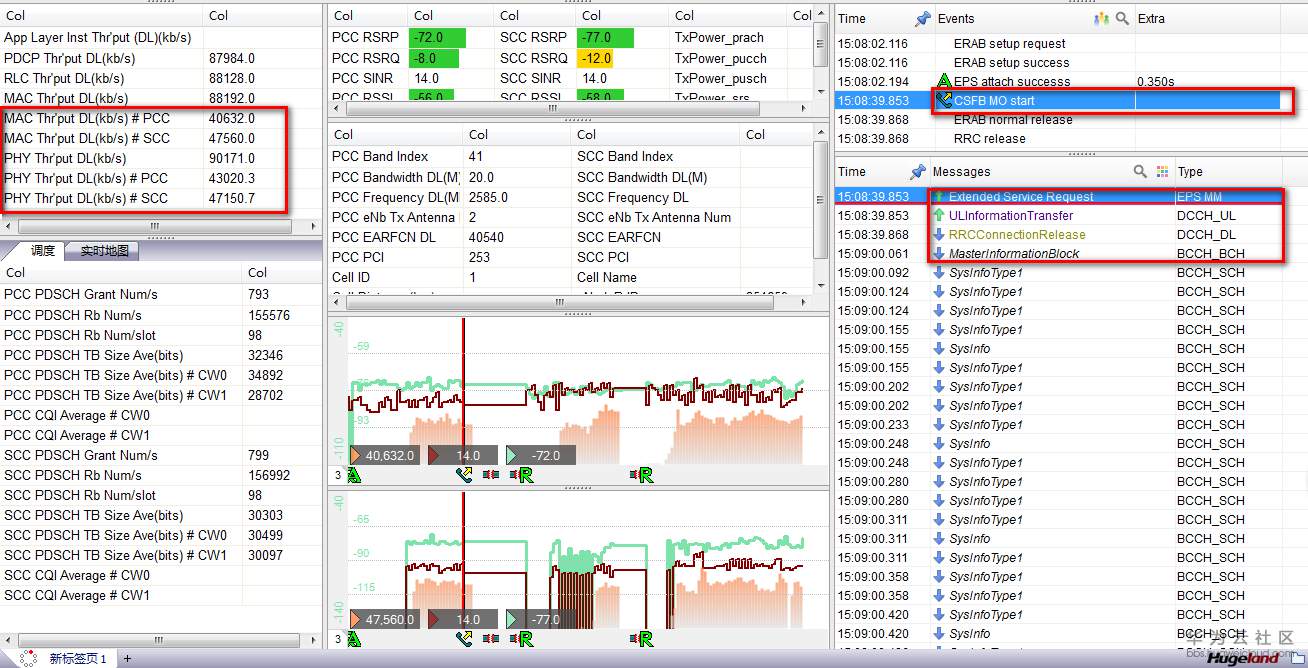Click the green A icon beside EPS attach successs
The width and height of the screenshot is (1308, 668).
tap(943, 81)
